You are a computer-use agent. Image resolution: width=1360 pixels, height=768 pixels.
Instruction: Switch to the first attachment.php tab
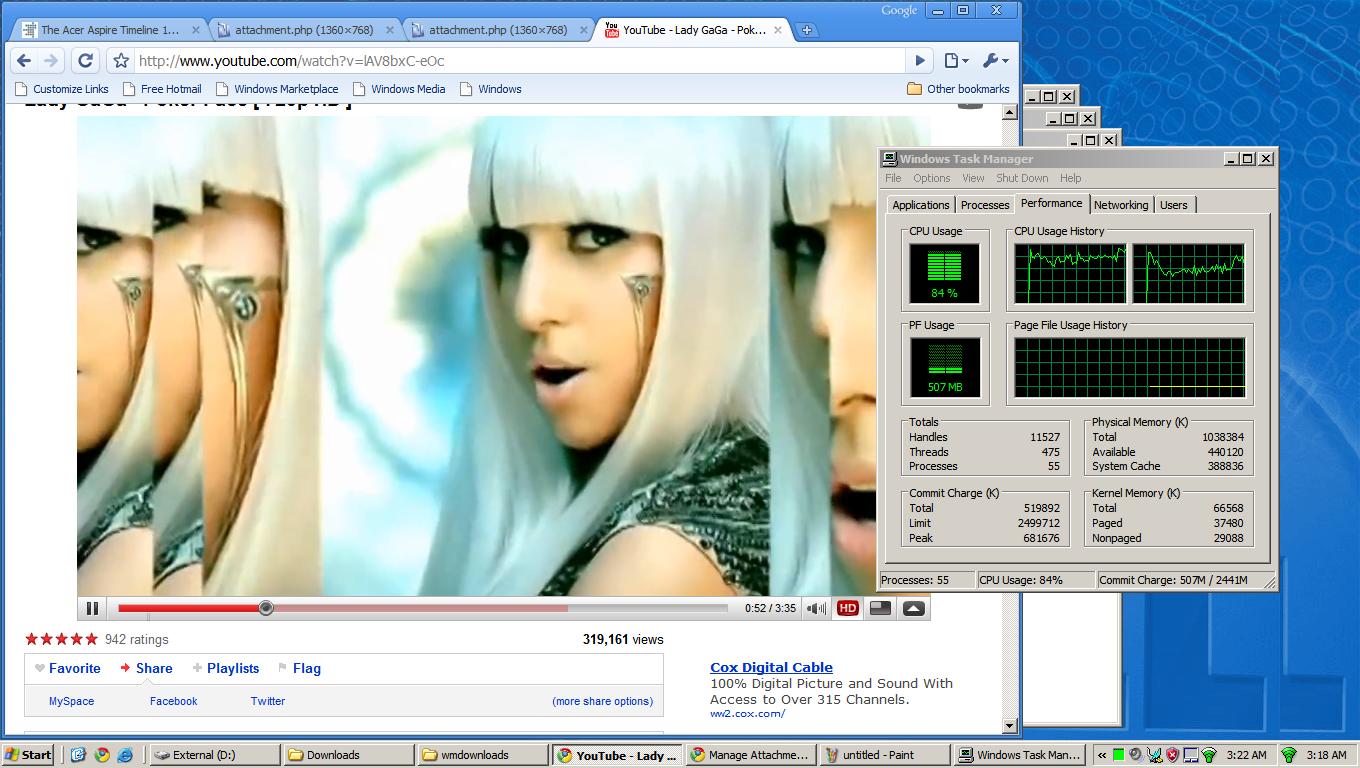305,30
